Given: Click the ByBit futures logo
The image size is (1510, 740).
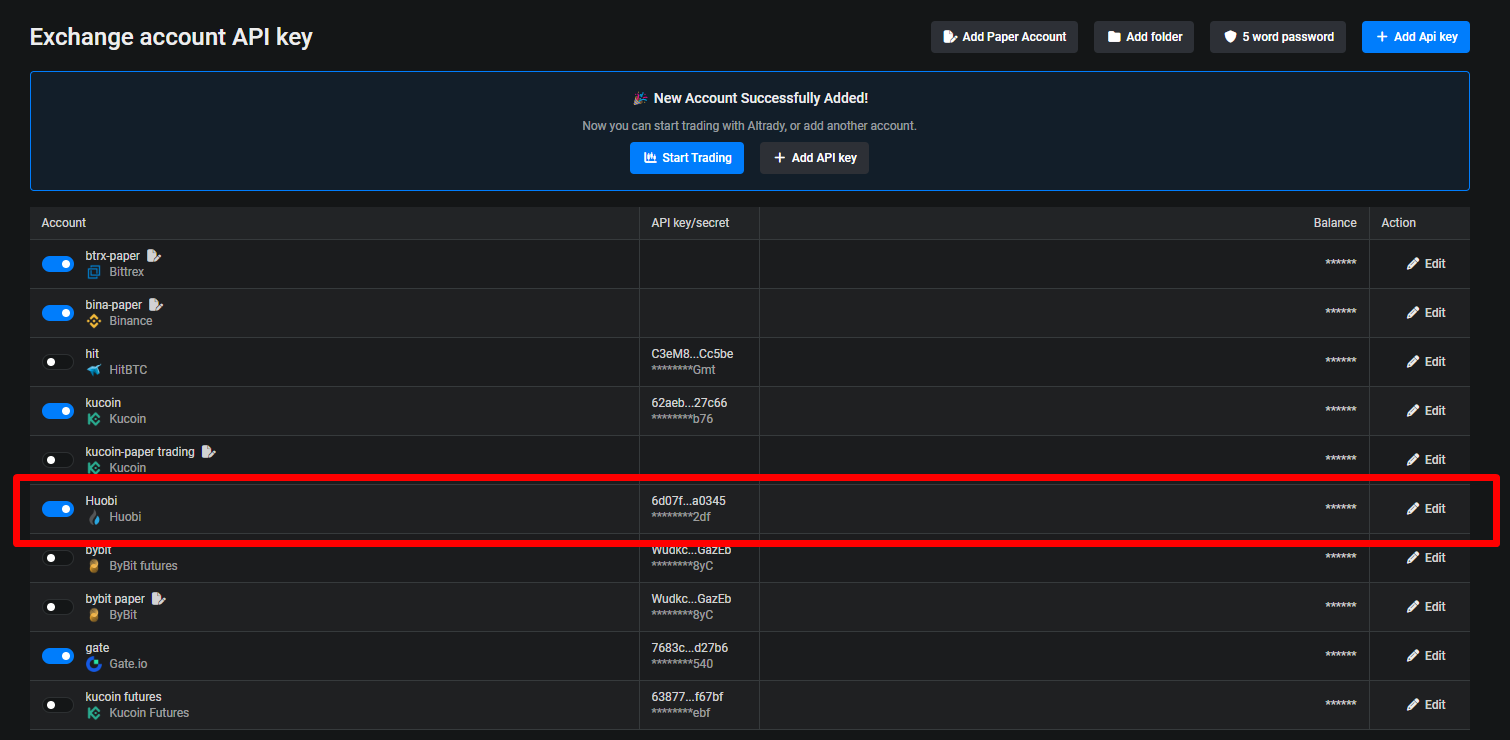Looking at the screenshot, I should [x=94, y=566].
